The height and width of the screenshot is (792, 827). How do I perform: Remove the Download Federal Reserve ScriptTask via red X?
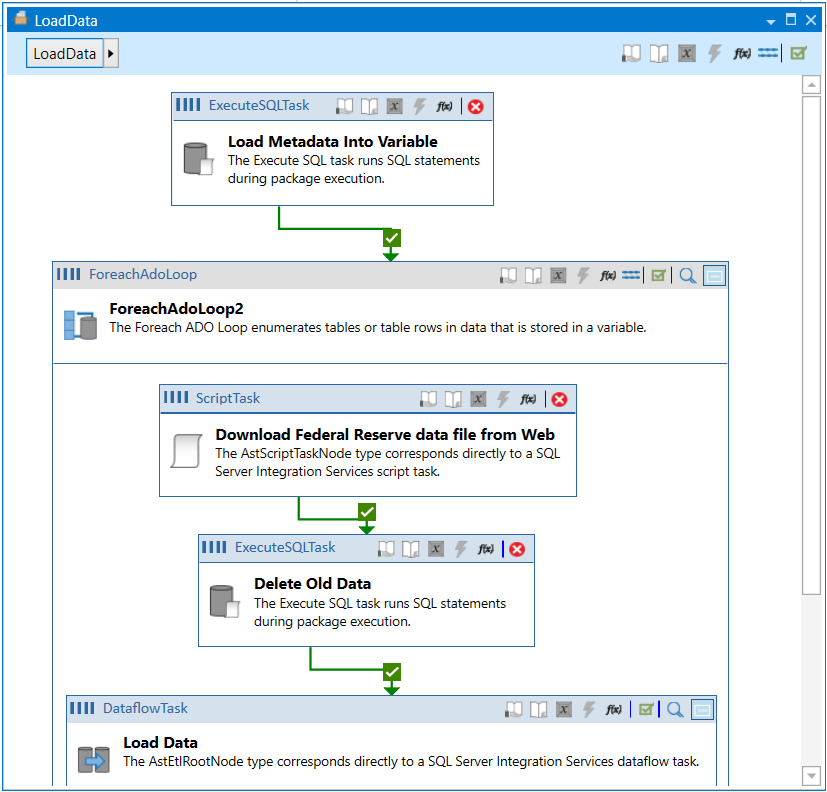pos(559,399)
